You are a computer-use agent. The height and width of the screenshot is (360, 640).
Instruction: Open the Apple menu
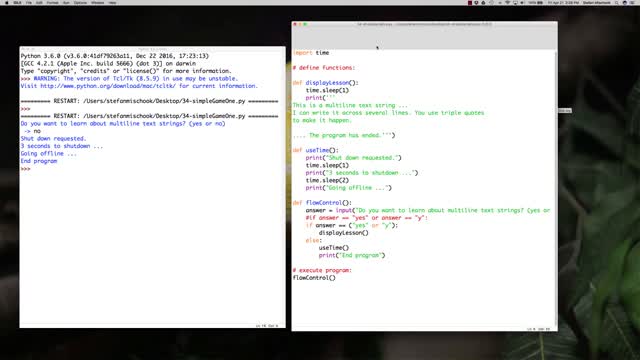pos(7,2)
